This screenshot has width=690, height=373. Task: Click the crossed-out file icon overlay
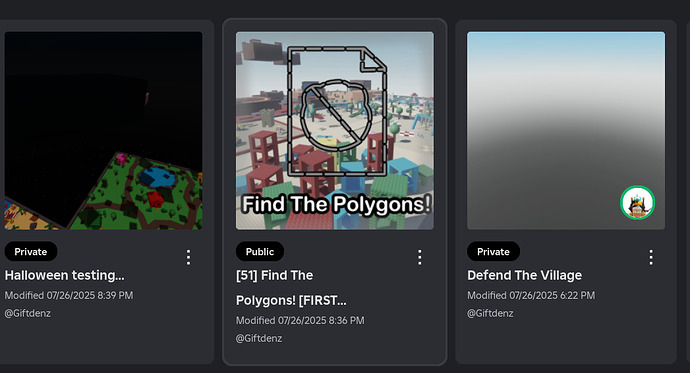point(337,111)
